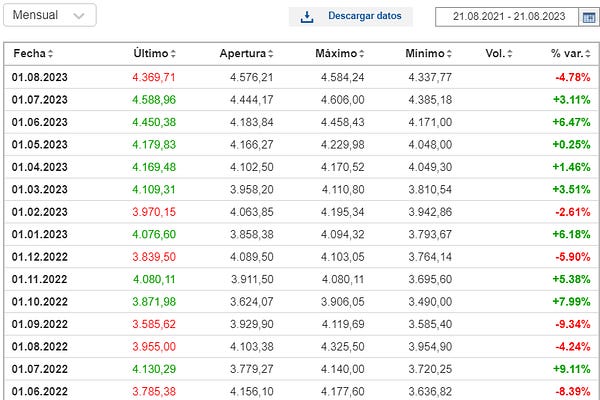Viewport: 600px width, 400px height.
Task: Sort the table by Vol. column
Action: [499, 54]
